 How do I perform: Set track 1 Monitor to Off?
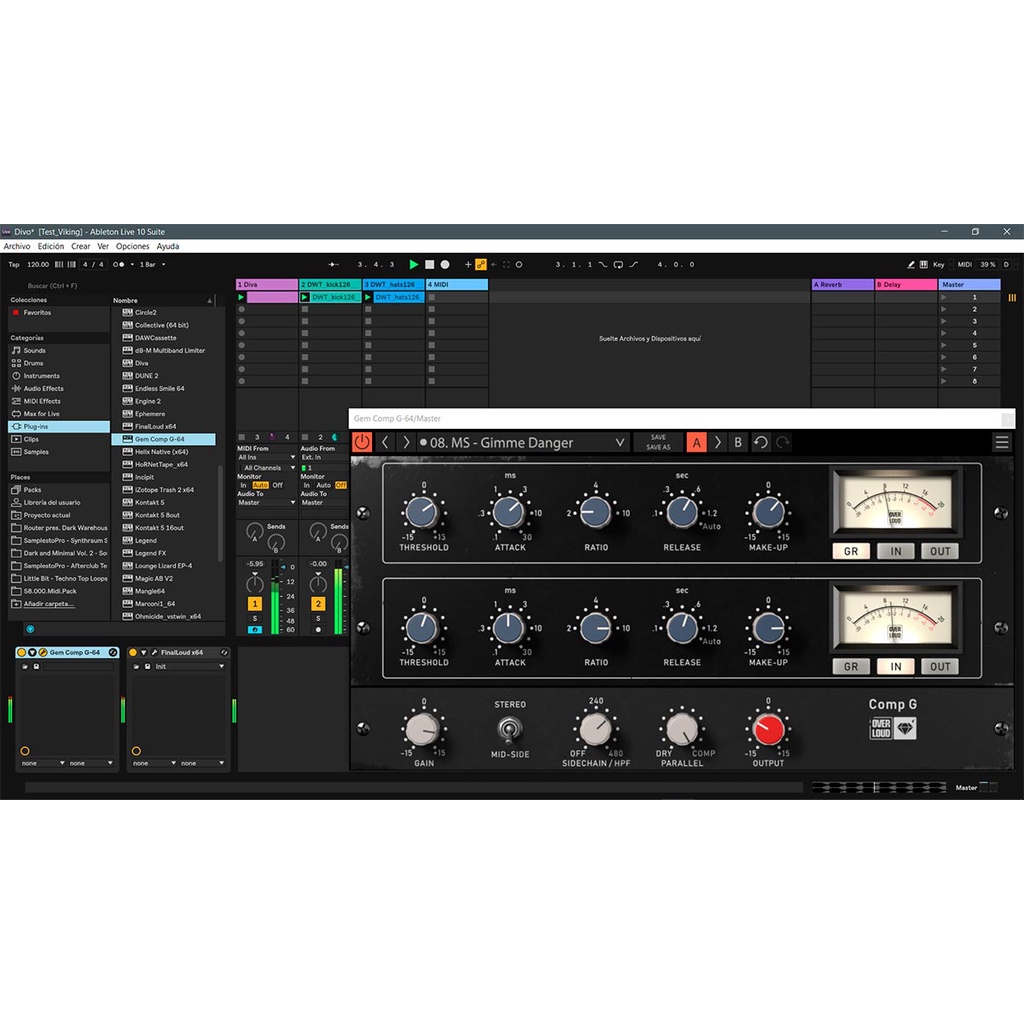point(278,485)
